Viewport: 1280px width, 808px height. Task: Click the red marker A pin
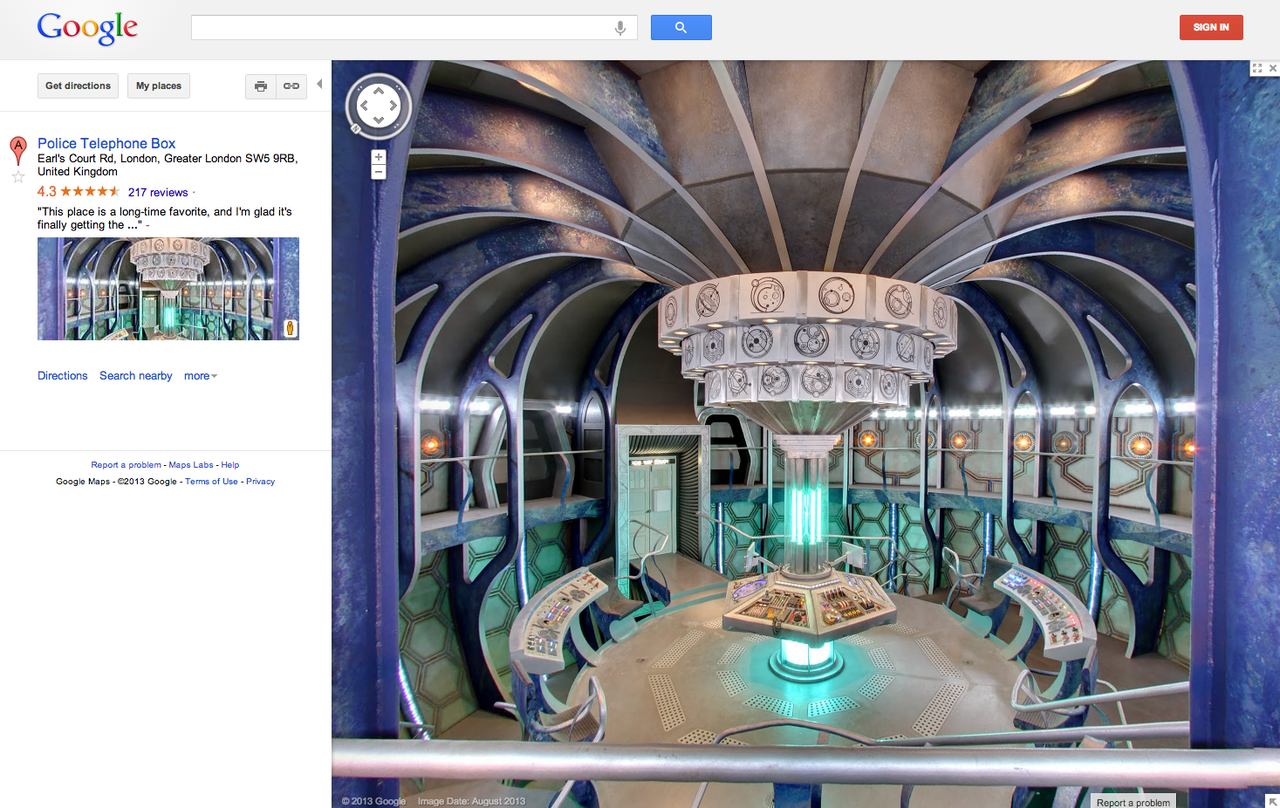click(x=18, y=151)
